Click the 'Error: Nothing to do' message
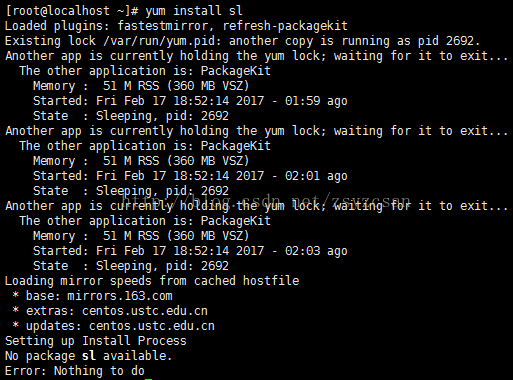The width and height of the screenshot is (513, 380). [x=75, y=371]
